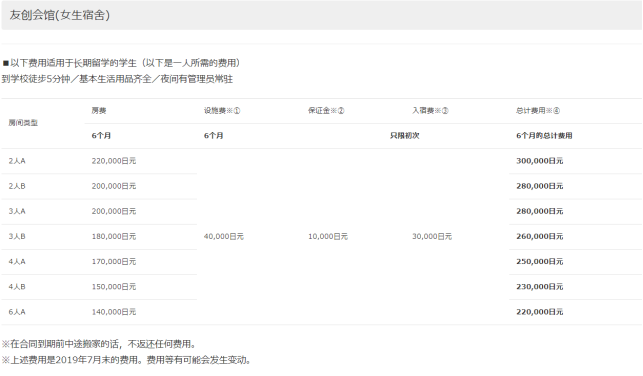Viewport: 643px width, 376px height.
Task: Select the 10,000日元 deposit cell
Action: [328, 236]
